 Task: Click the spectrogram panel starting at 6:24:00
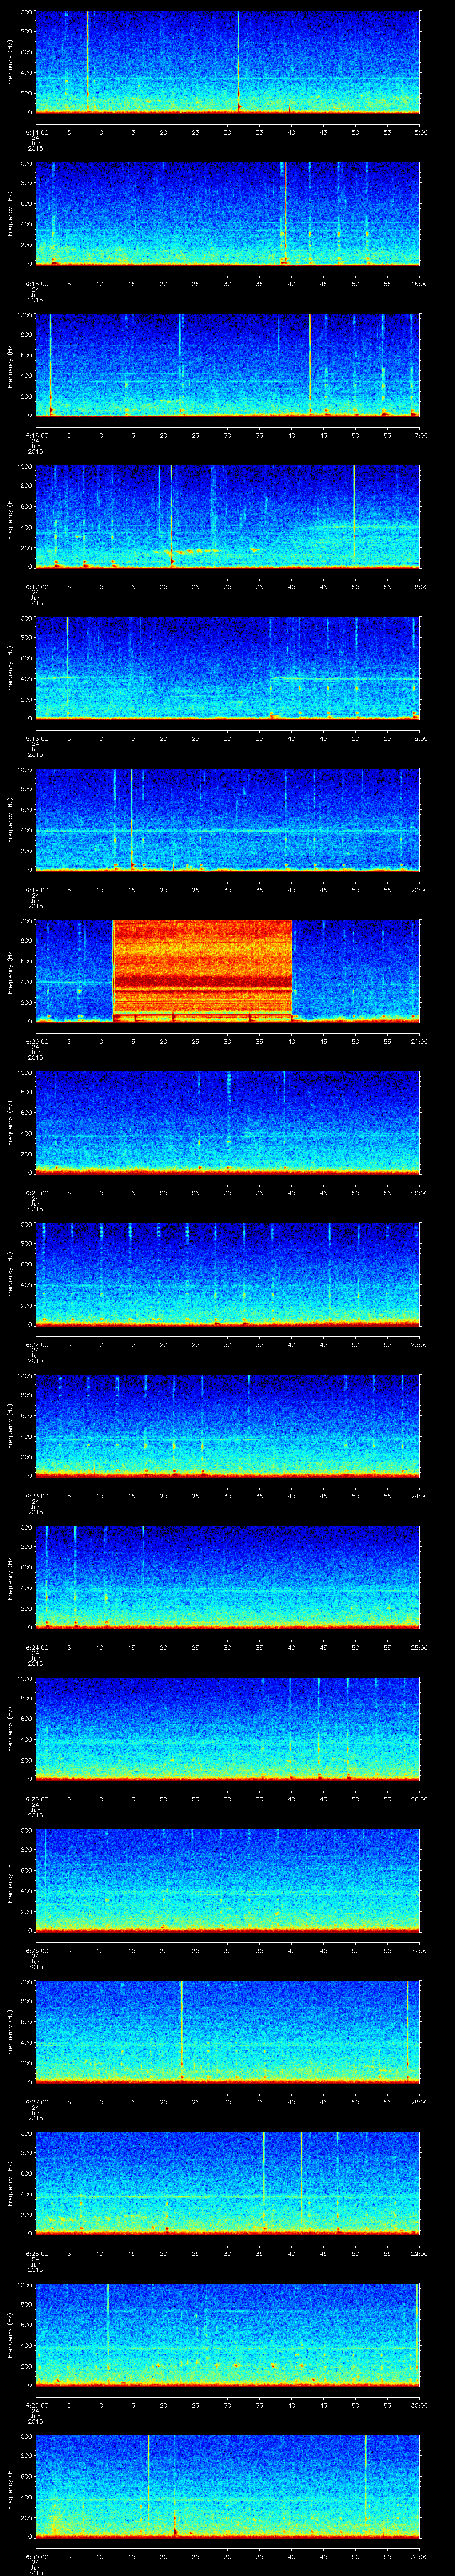[x=228, y=1577]
